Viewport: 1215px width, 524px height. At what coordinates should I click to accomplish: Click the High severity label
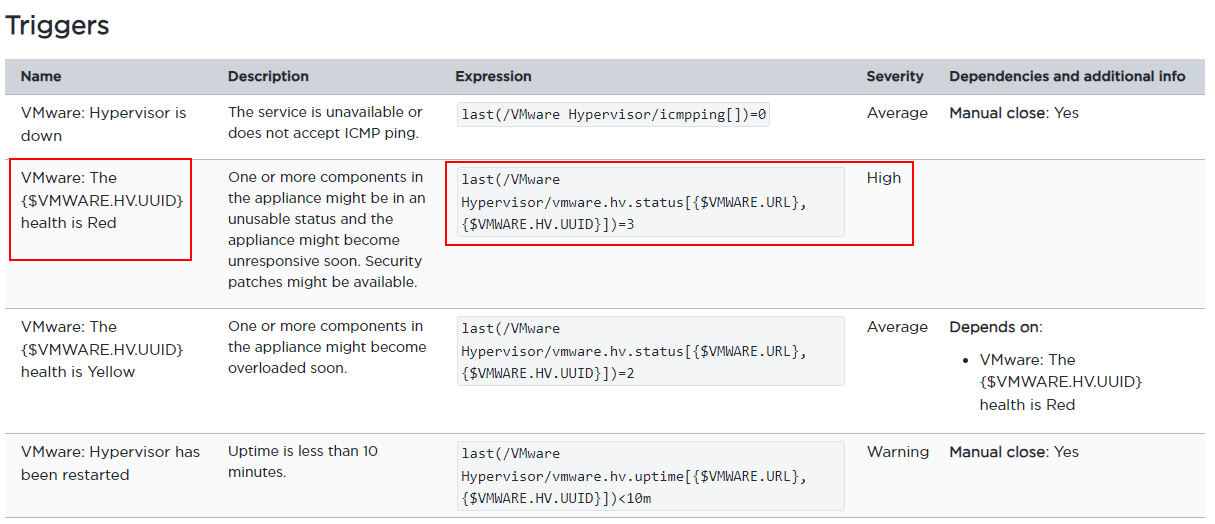[x=884, y=178]
